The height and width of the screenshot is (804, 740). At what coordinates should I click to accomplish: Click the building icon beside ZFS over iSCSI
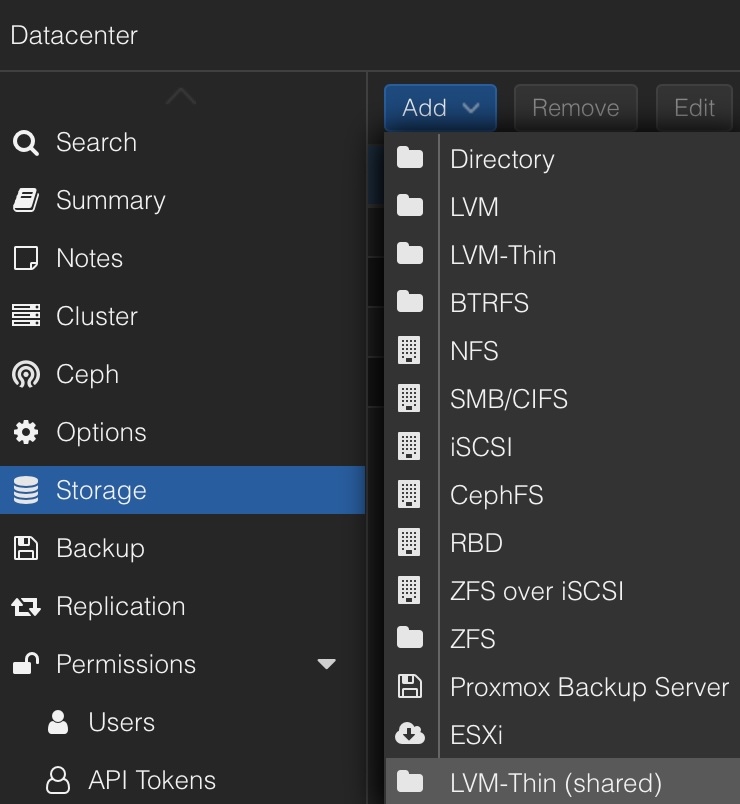[409, 590]
